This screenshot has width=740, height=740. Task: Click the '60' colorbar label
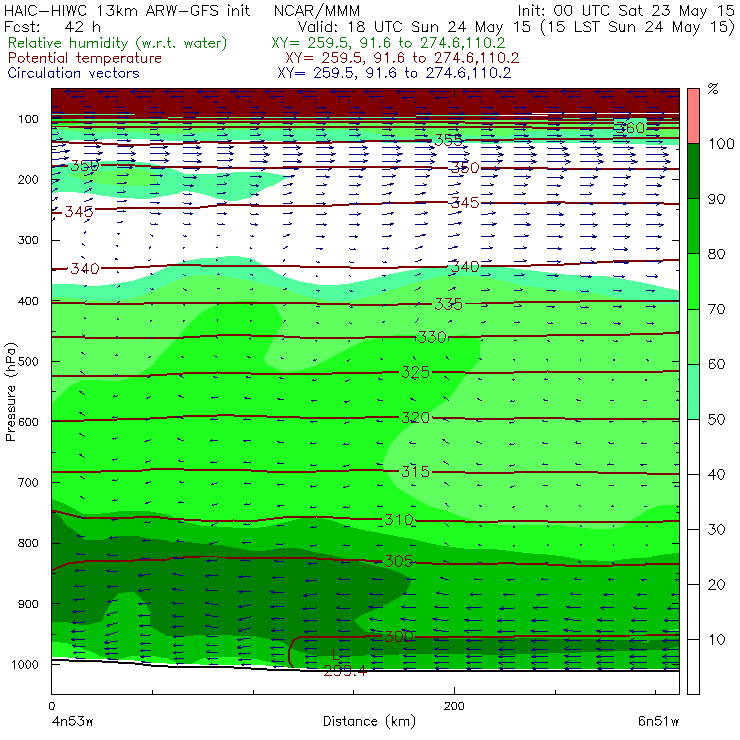coord(716,364)
